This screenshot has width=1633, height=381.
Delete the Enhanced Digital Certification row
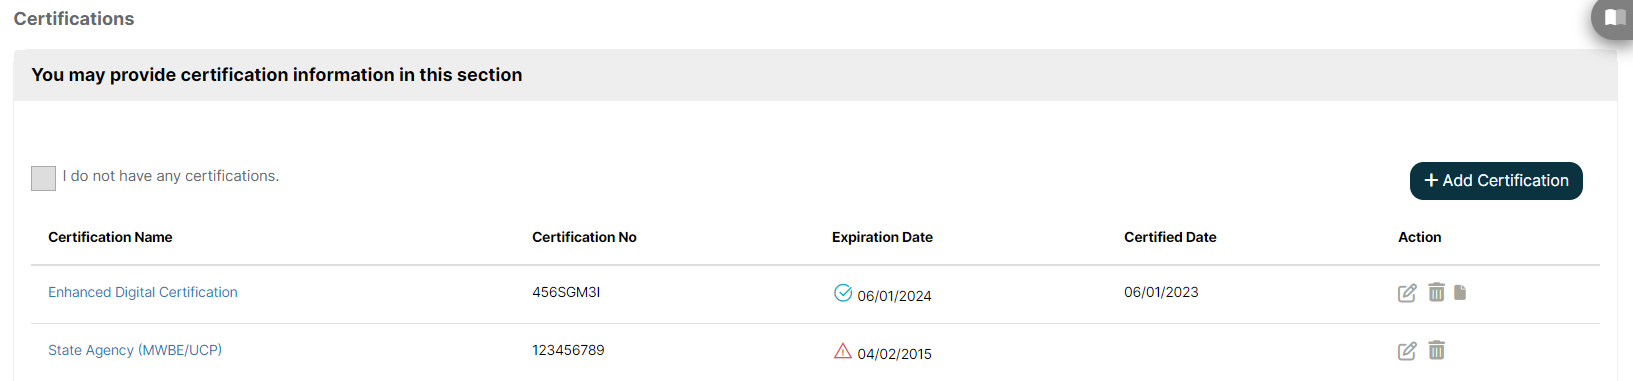1436,292
